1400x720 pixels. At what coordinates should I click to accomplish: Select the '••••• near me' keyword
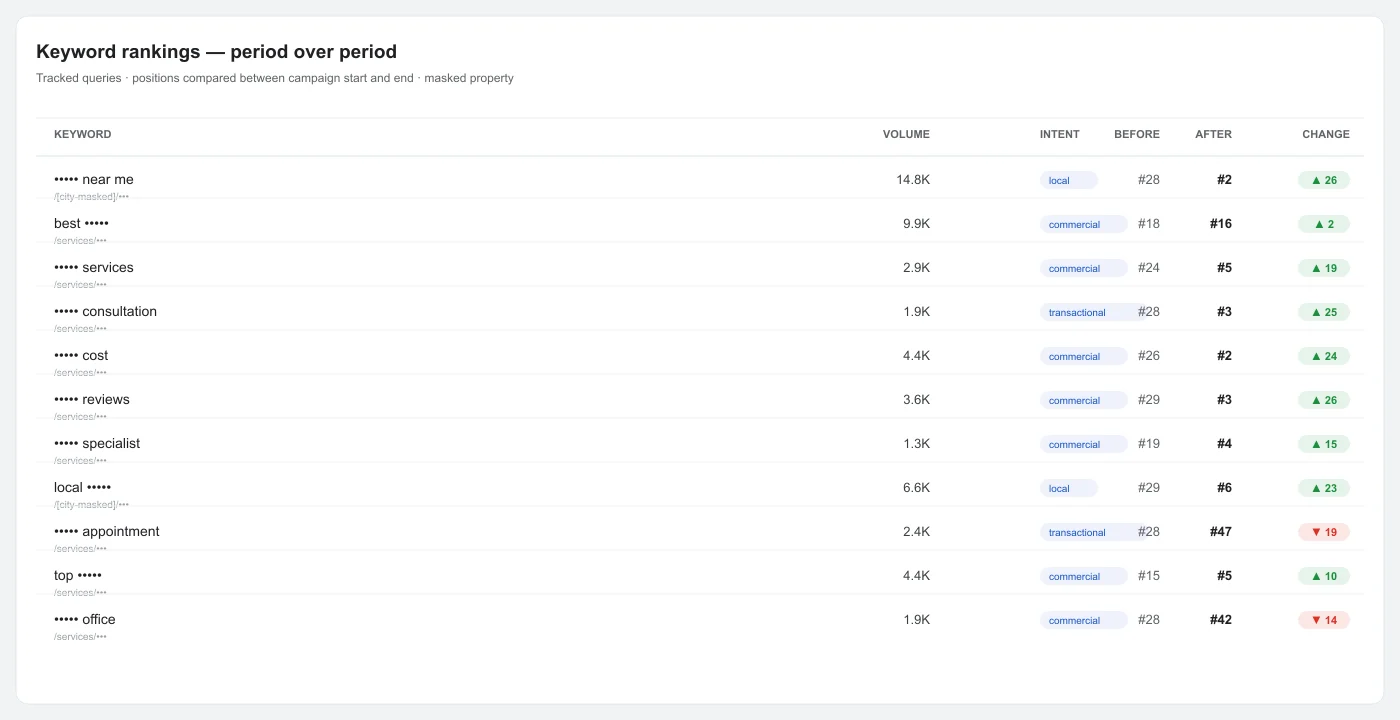(94, 180)
